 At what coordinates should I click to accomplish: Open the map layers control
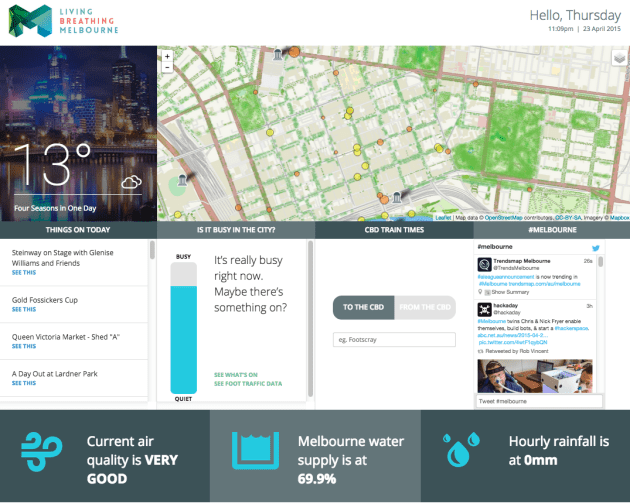coord(619,58)
